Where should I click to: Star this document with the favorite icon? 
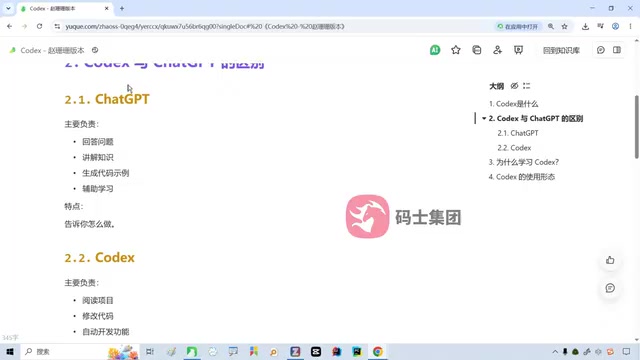456,50
